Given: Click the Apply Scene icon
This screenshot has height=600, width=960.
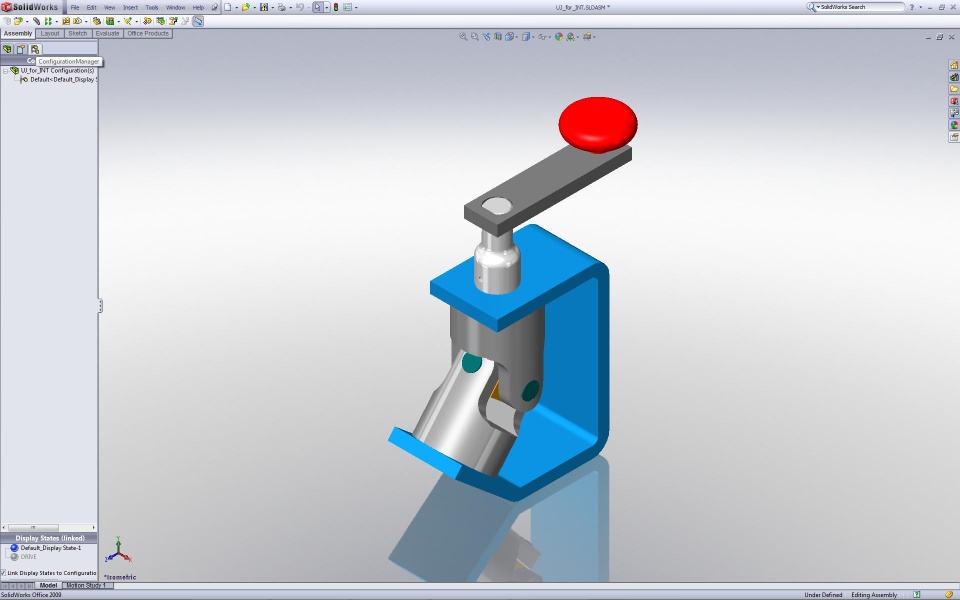Looking at the screenshot, I should coord(571,37).
